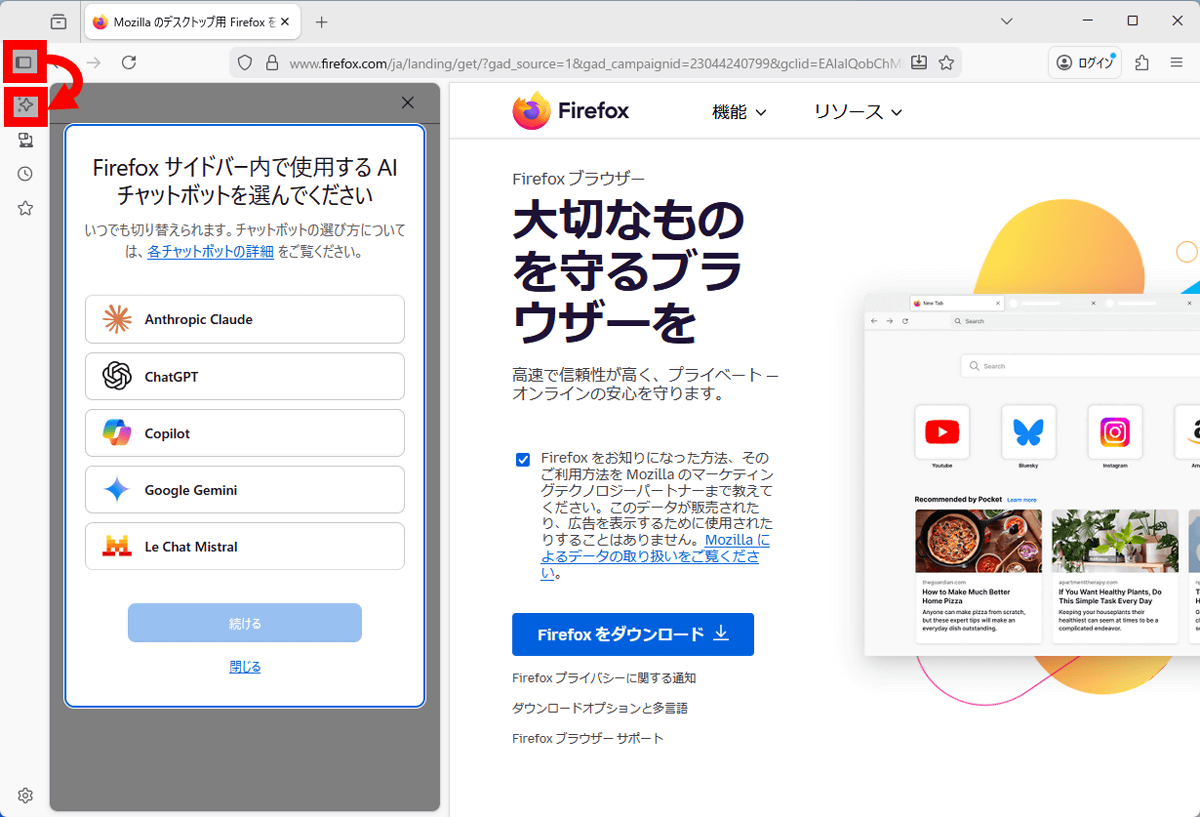
Task: Open the list all tabs dropdown
Action: tap(1006, 21)
